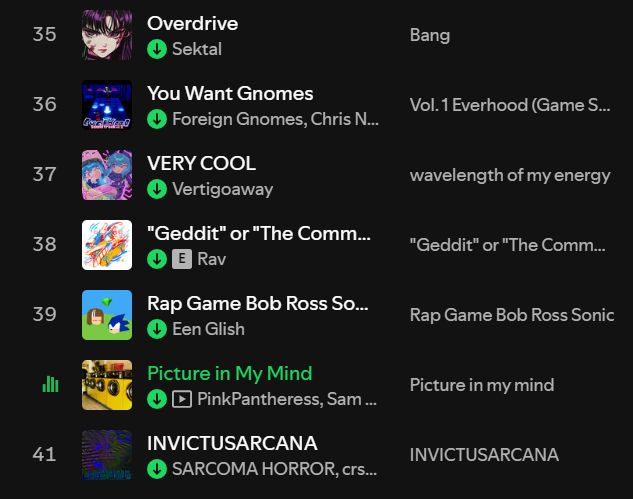Click the now-playing equalizer icon
Screen dimensions: 633x499
[50, 384]
